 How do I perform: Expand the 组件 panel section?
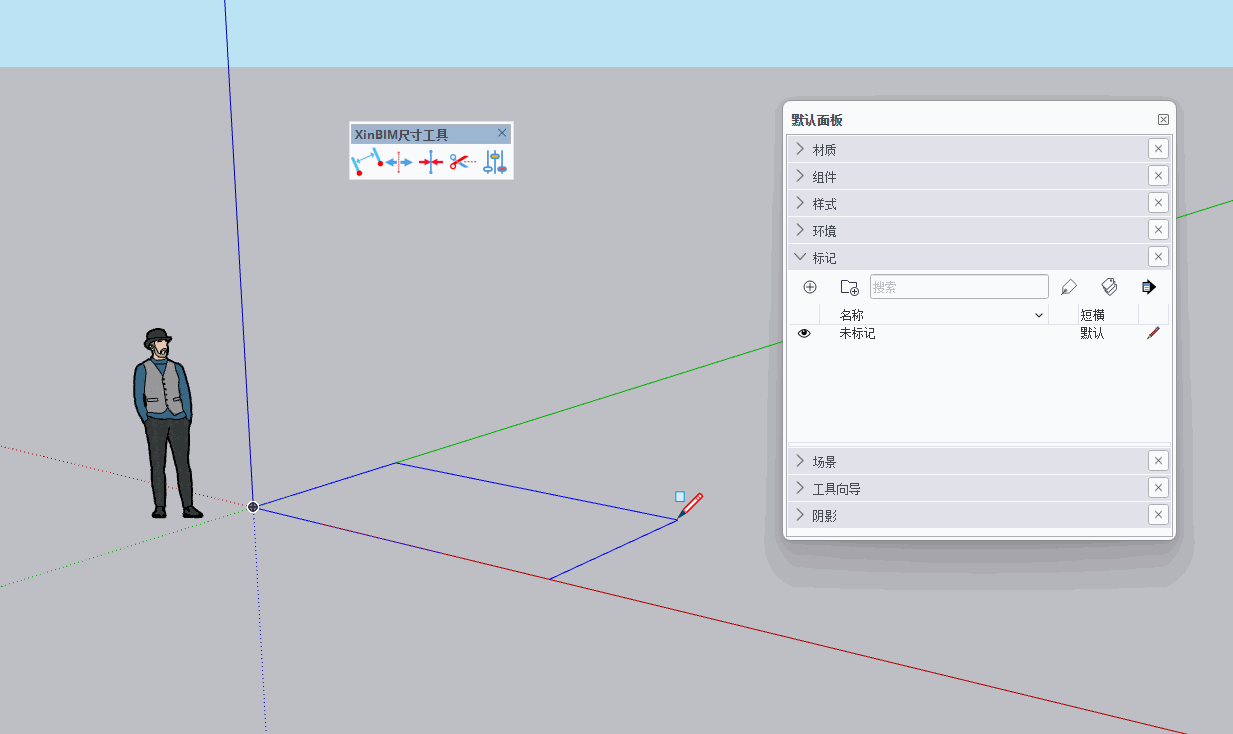point(825,177)
